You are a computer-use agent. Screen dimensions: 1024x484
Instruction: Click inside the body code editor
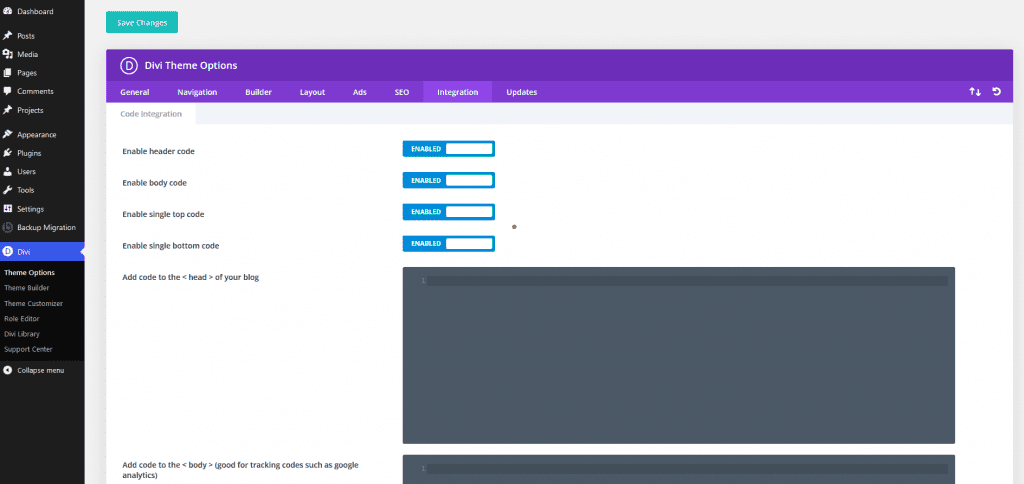(x=679, y=470)
